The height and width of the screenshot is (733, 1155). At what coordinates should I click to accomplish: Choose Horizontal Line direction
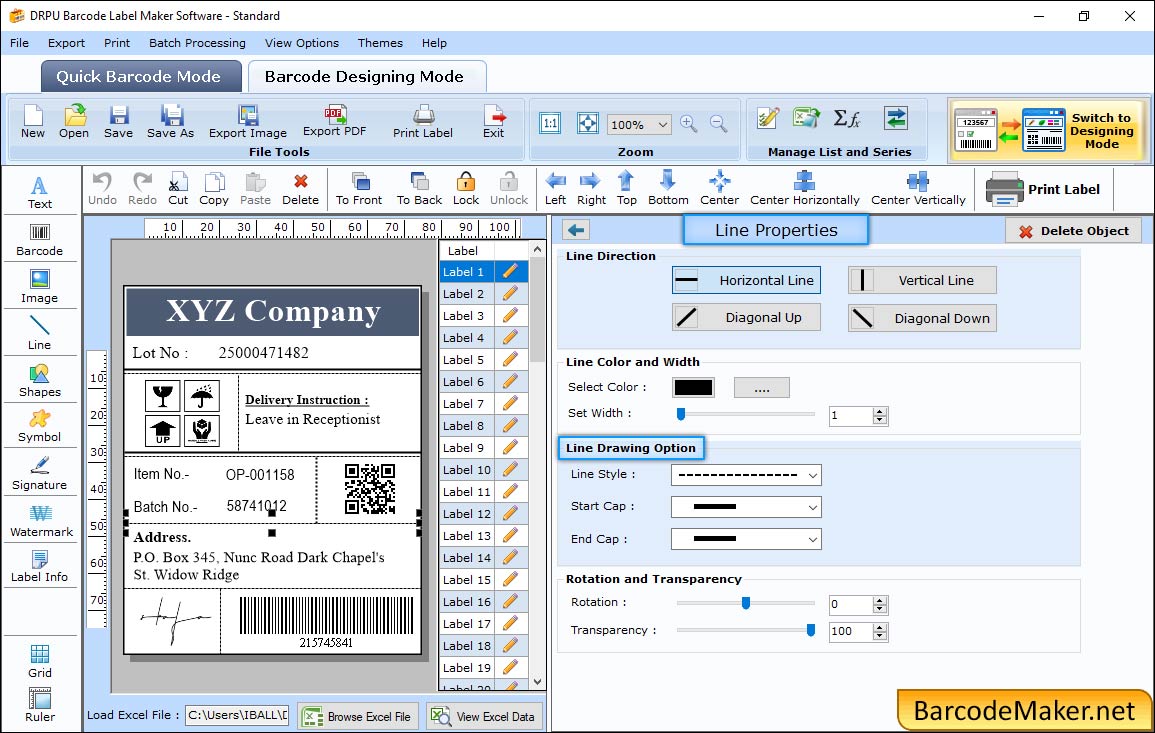click(x=746, y=281)
